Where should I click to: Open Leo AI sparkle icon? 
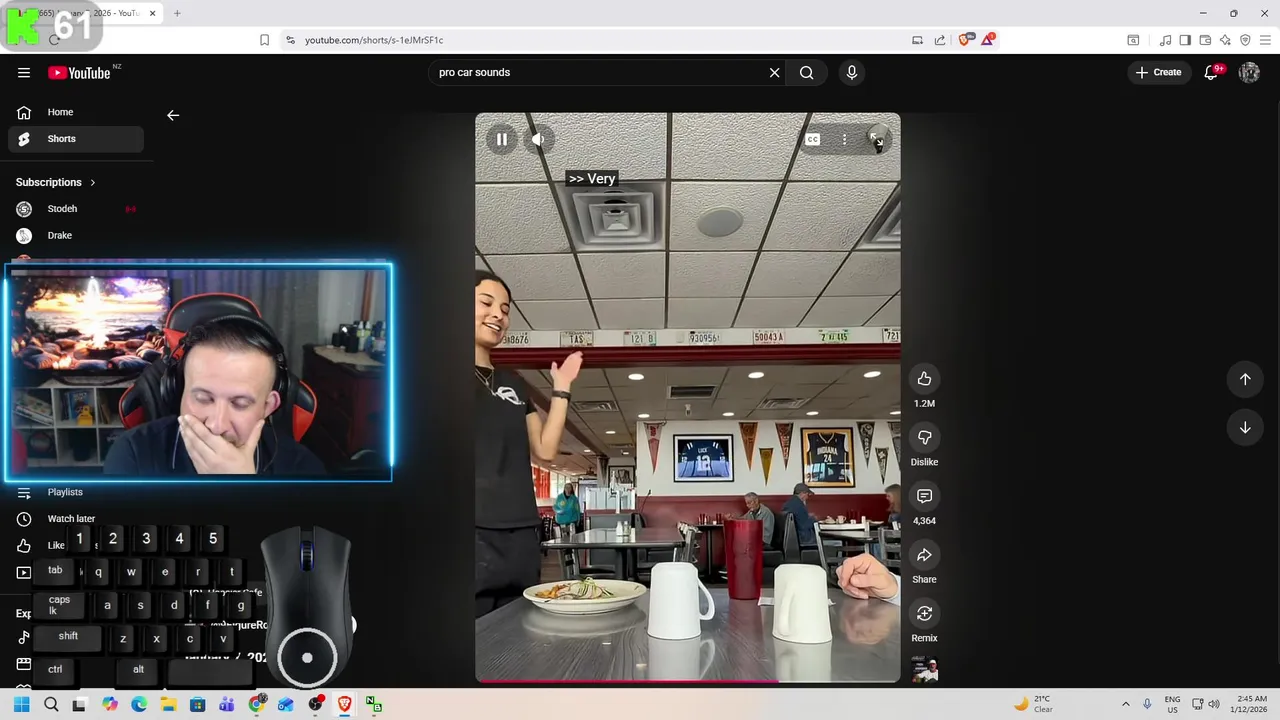click(1225, 40)
